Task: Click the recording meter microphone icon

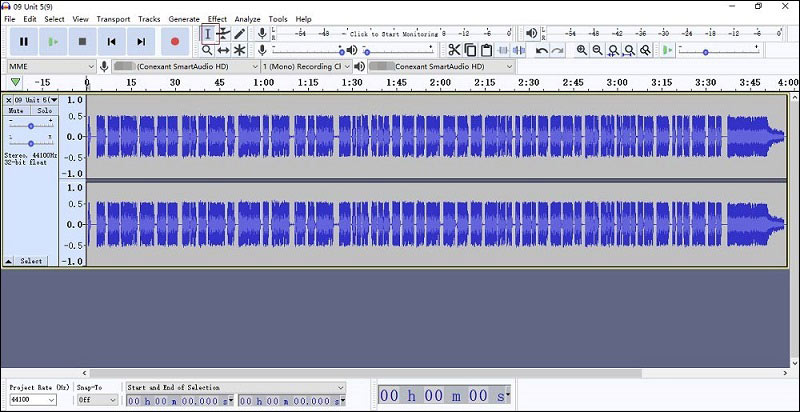Action: pyautogui.click(x=262, y=34)
